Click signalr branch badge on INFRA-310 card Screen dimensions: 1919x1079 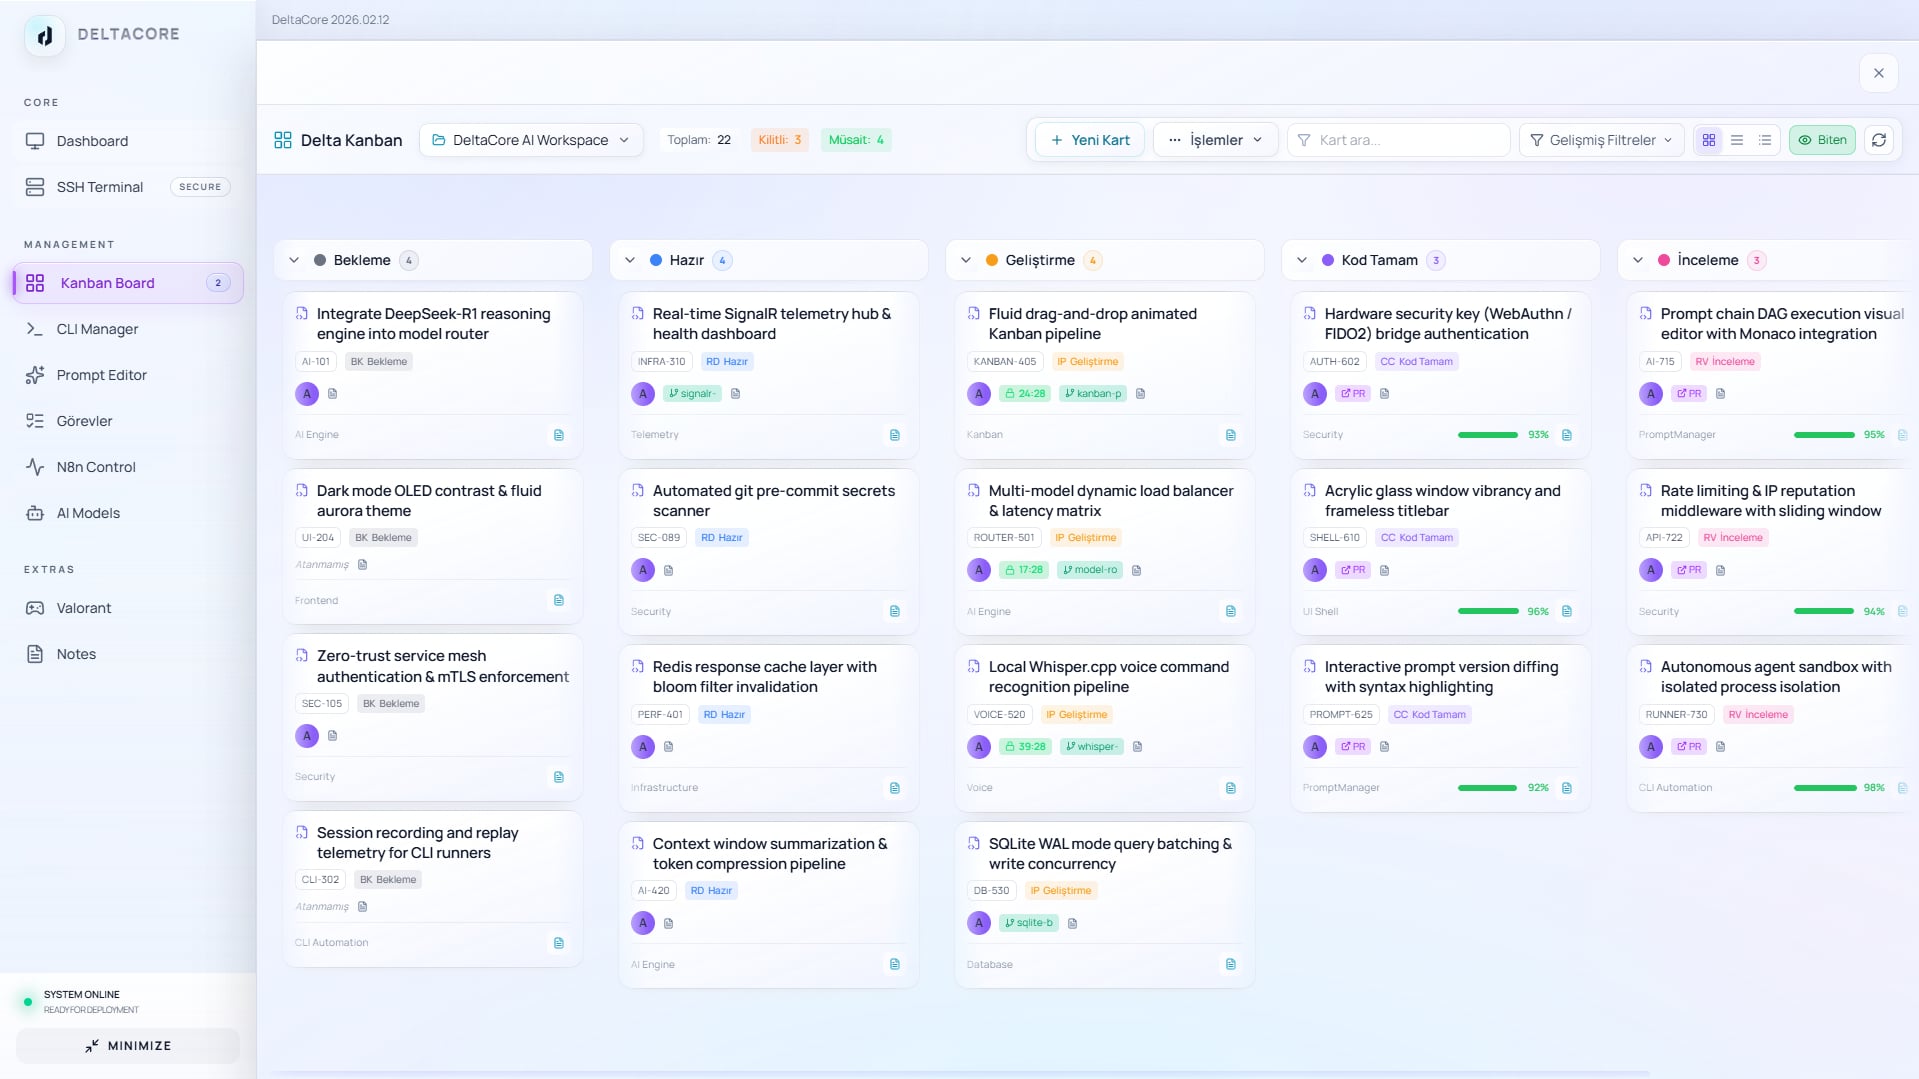[x=692, y=394]
